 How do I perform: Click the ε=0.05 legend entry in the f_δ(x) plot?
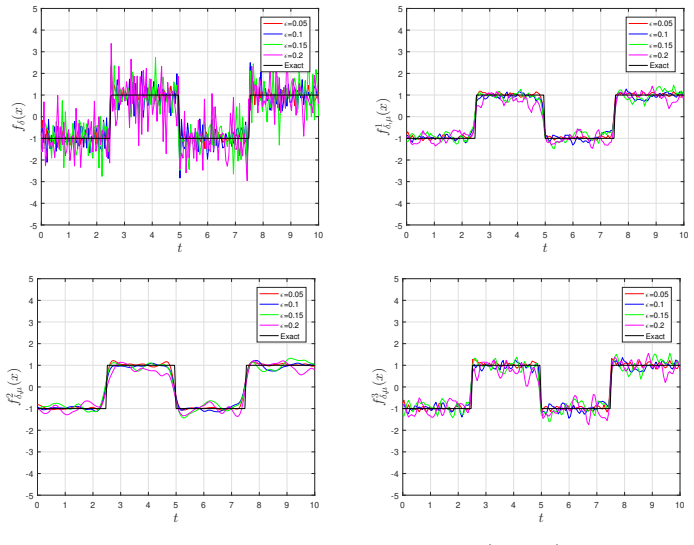point(285,23)
